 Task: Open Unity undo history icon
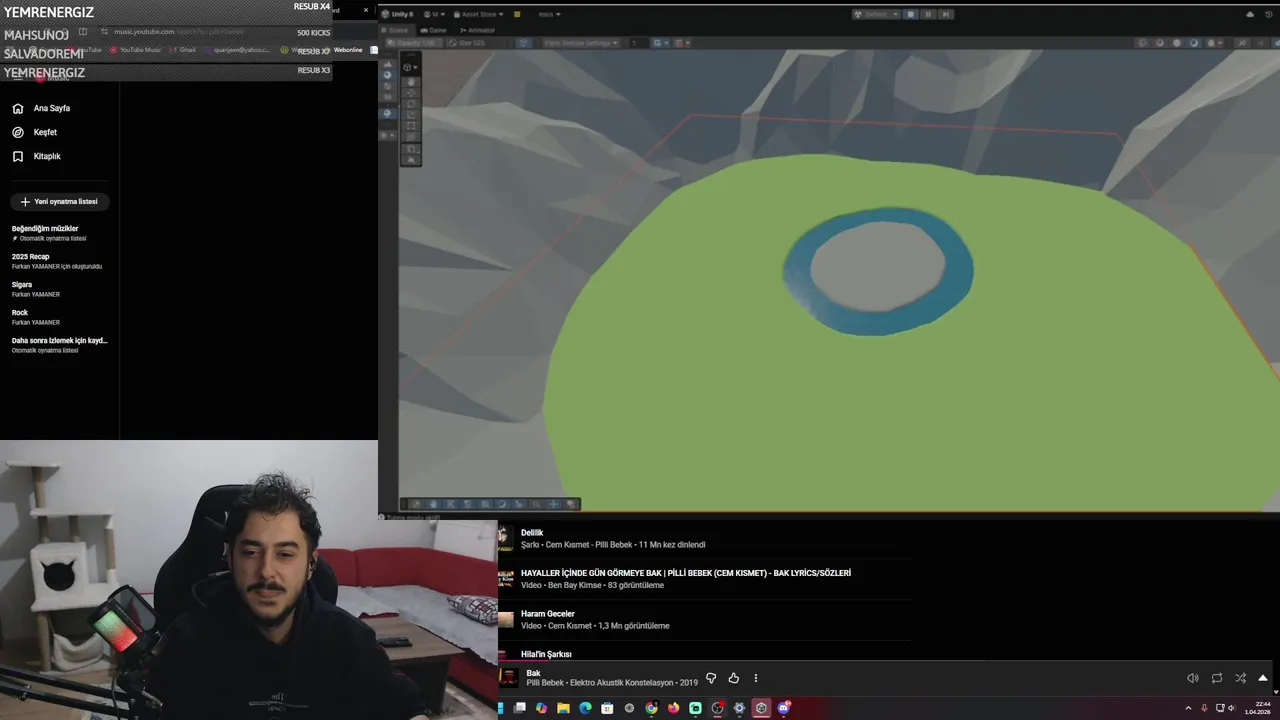click(x=1268, y=14)
